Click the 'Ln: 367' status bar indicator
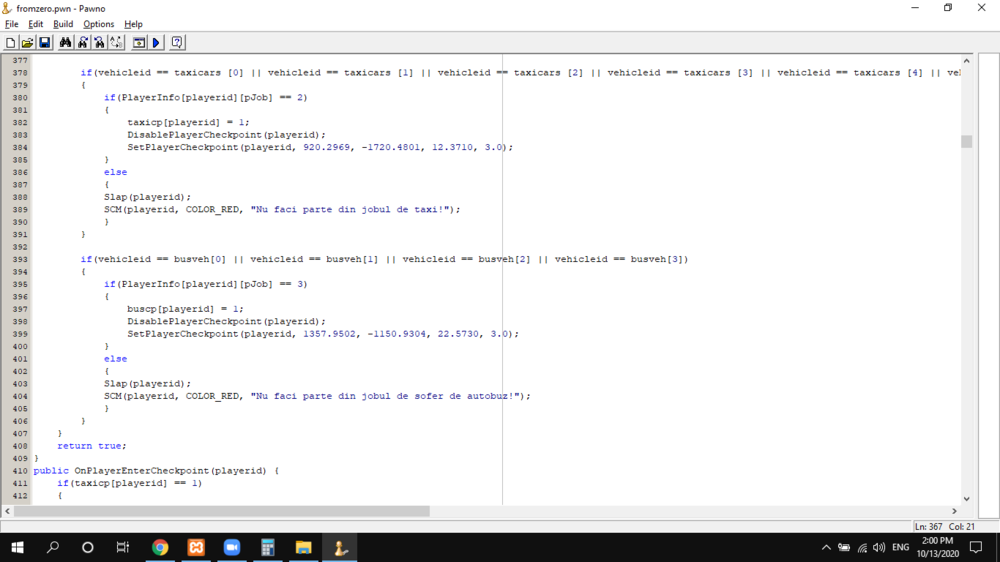The height and width of the screenshot is (562, 1000). [928, 527]
